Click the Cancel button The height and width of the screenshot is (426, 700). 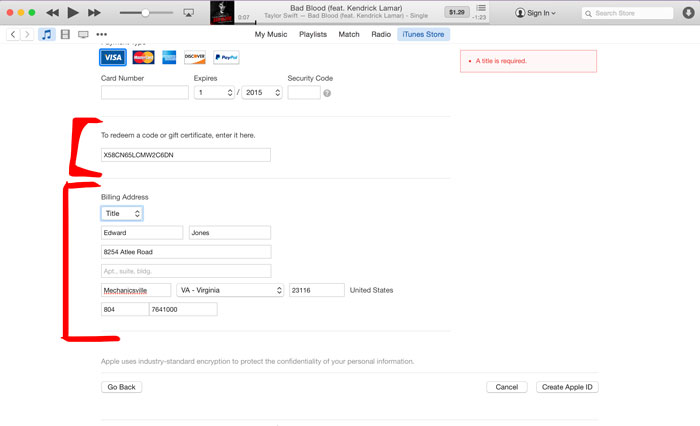click(507, 387)
